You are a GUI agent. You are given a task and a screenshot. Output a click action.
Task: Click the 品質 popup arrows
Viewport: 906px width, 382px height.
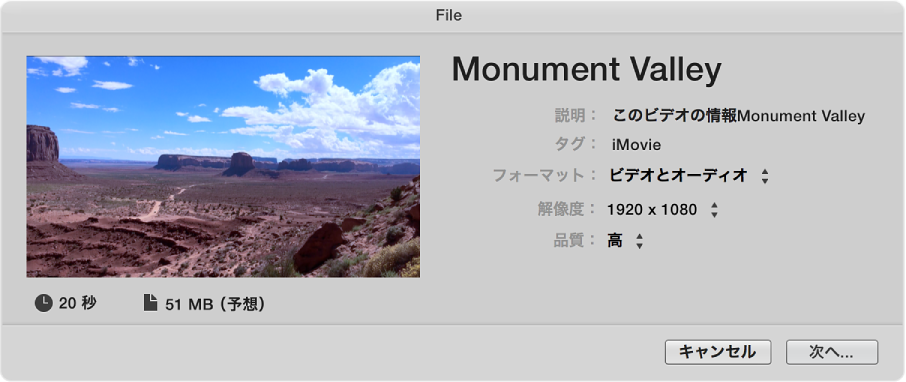coord(639,241)
